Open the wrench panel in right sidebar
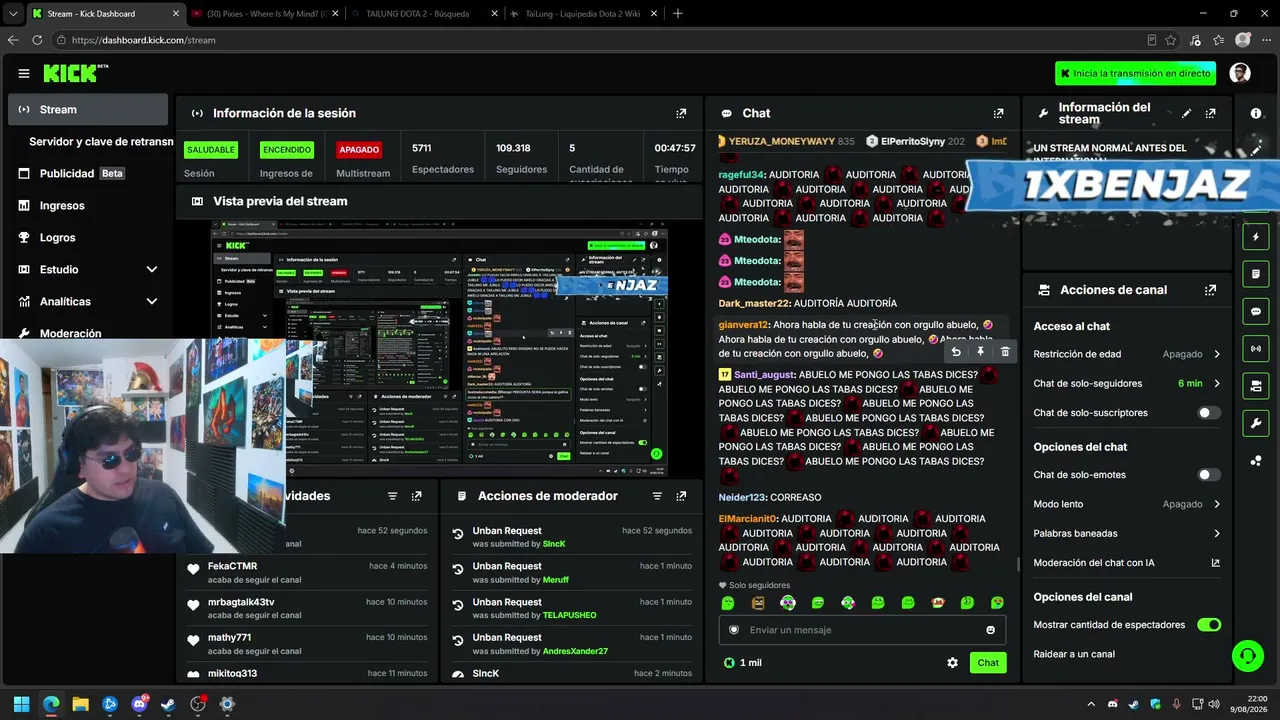Viewport: 1280px width, 720px height. 1256,423
